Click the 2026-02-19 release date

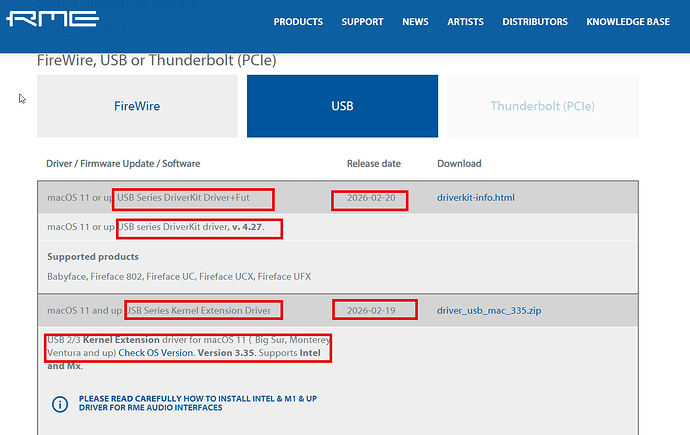(x=374, y=311)
